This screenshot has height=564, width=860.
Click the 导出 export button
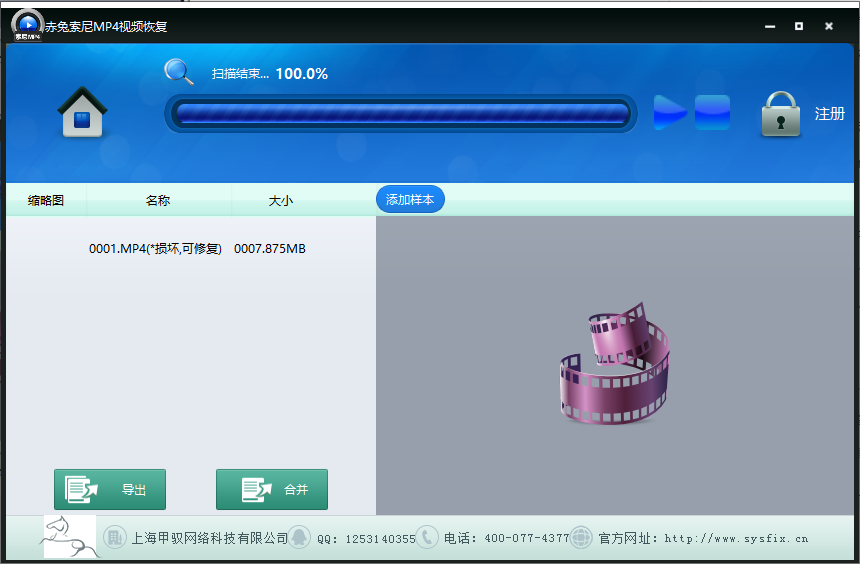click(110, 489)
